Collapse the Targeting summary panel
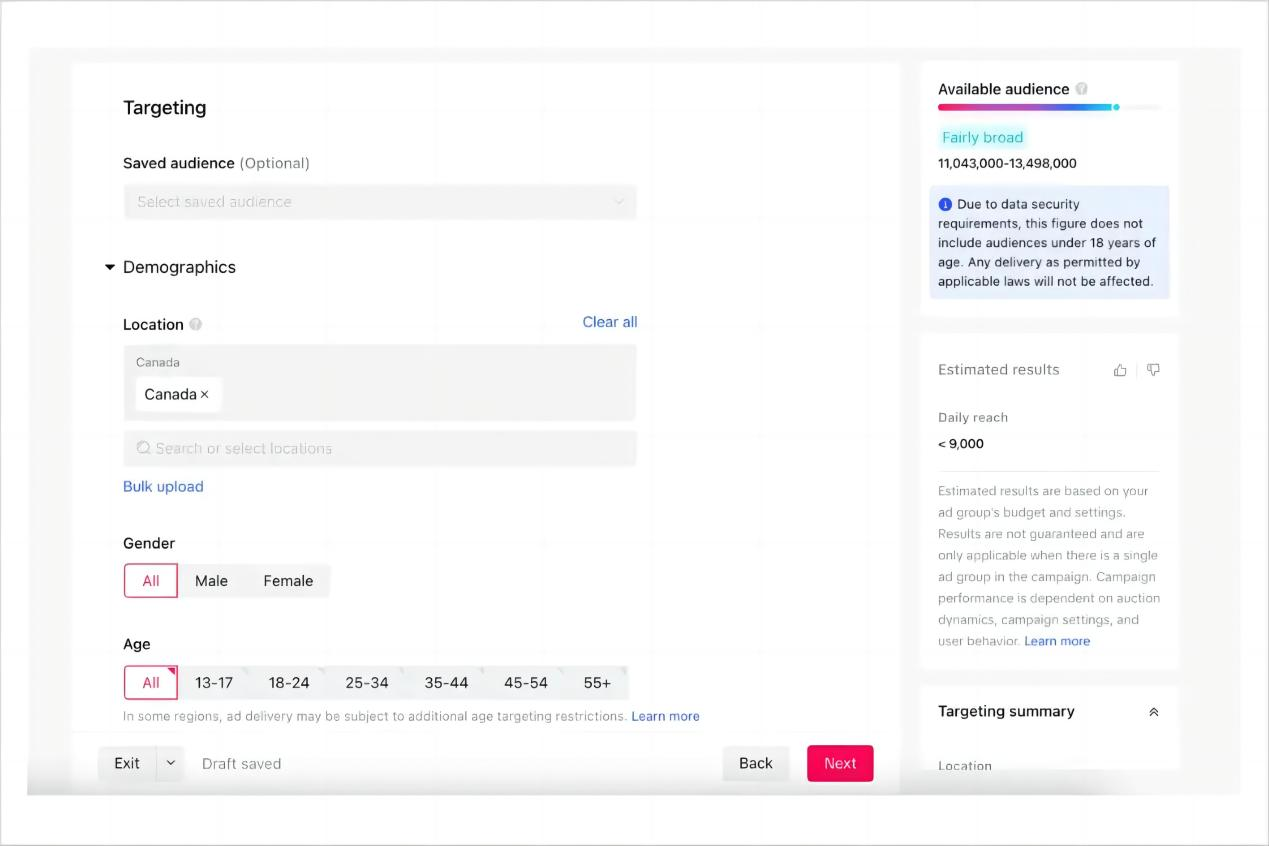 tap(1153, 712)
